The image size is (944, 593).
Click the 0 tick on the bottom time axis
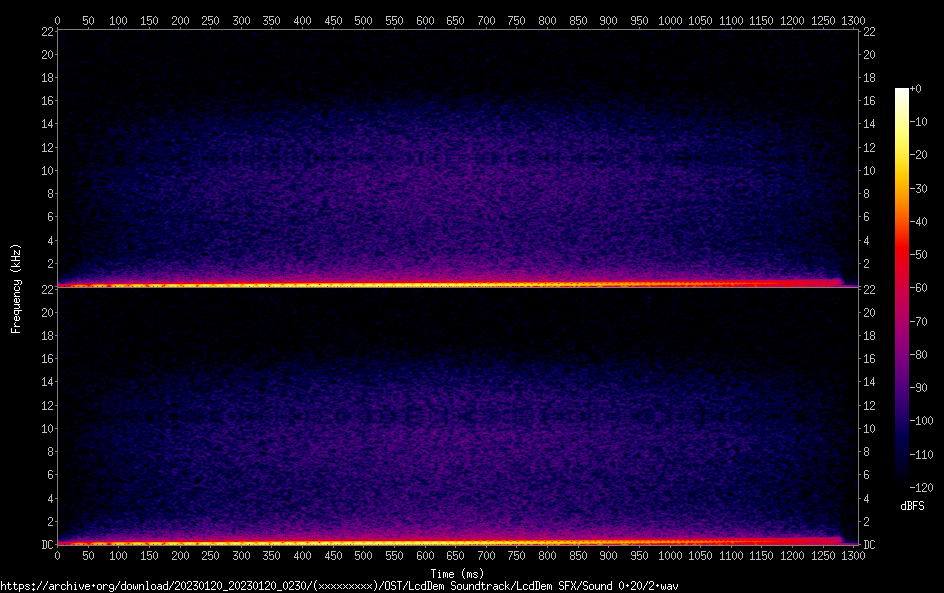[x=57, y=555]
